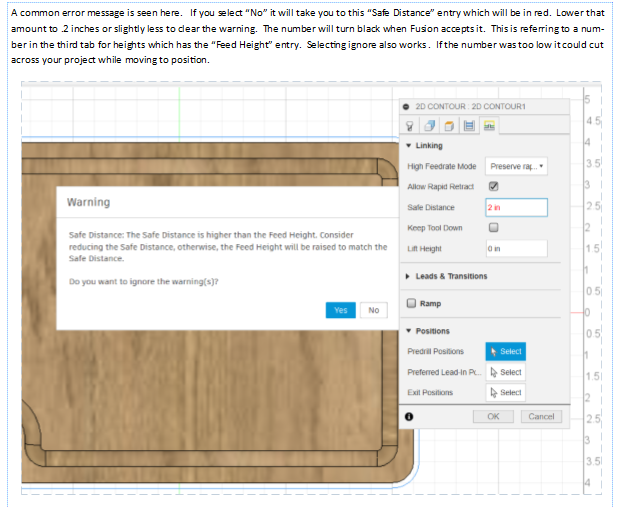Choose No in the Warning dialog
This screenshot has width=622, height=507.
click(374, 310)
